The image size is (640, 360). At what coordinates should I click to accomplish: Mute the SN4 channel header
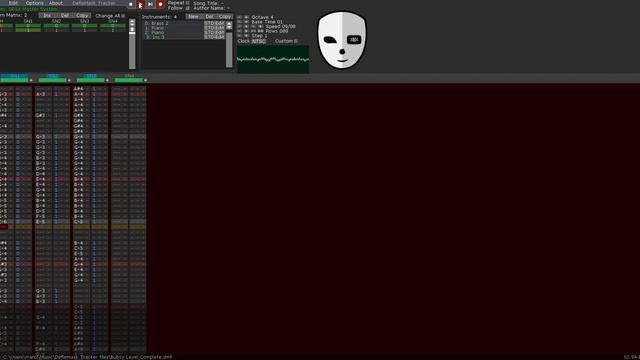(x=129, y=76)
